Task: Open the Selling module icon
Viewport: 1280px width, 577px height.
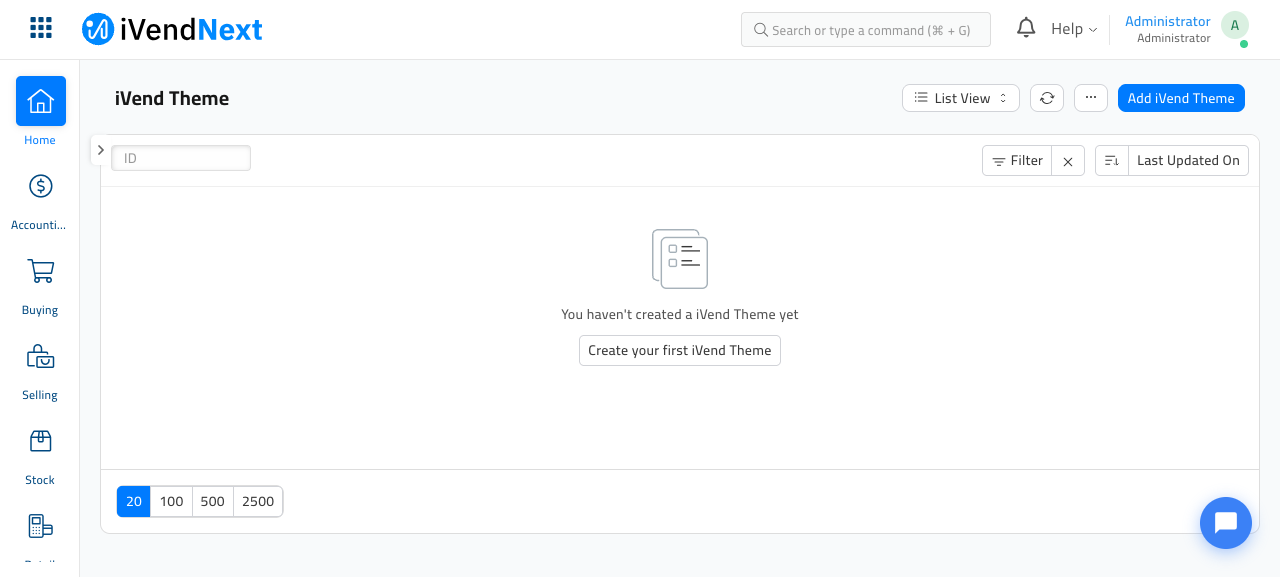Action: point(40,356)
